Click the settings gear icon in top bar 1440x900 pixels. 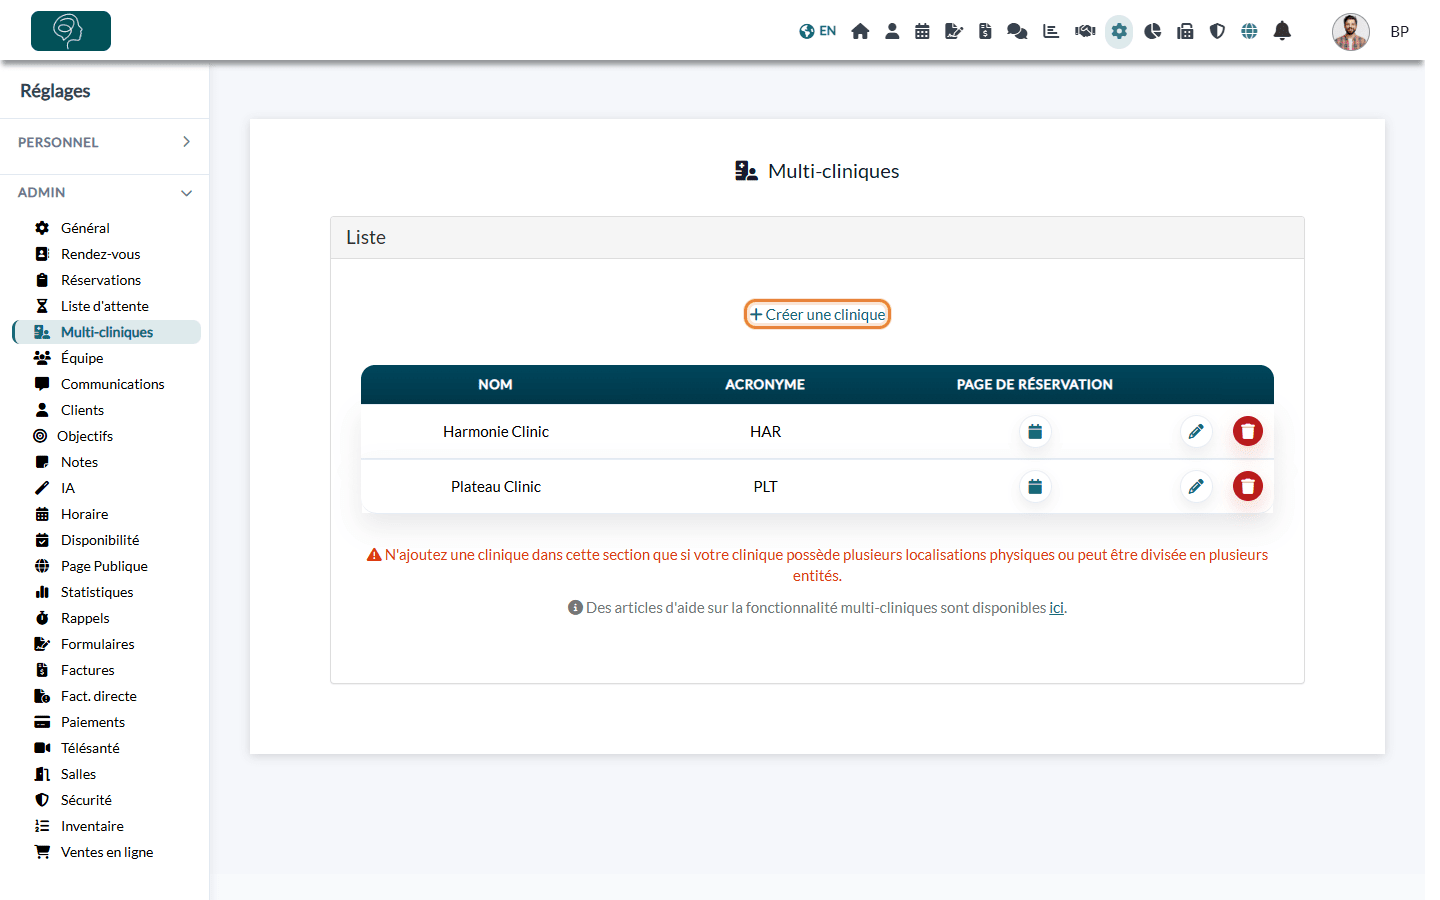coord(1119,31)
